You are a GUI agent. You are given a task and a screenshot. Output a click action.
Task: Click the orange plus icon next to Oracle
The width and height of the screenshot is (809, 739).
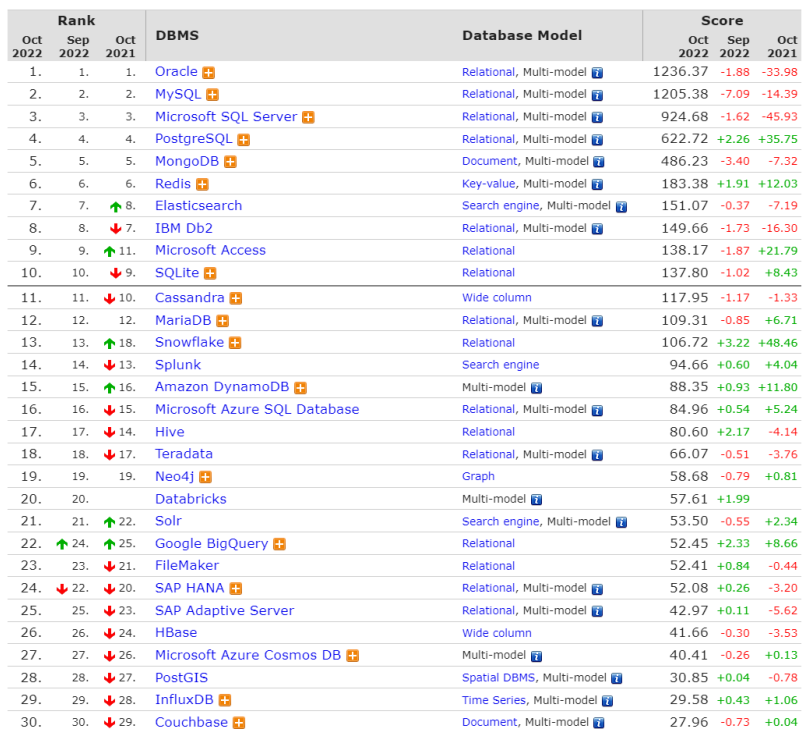[208, 73]
